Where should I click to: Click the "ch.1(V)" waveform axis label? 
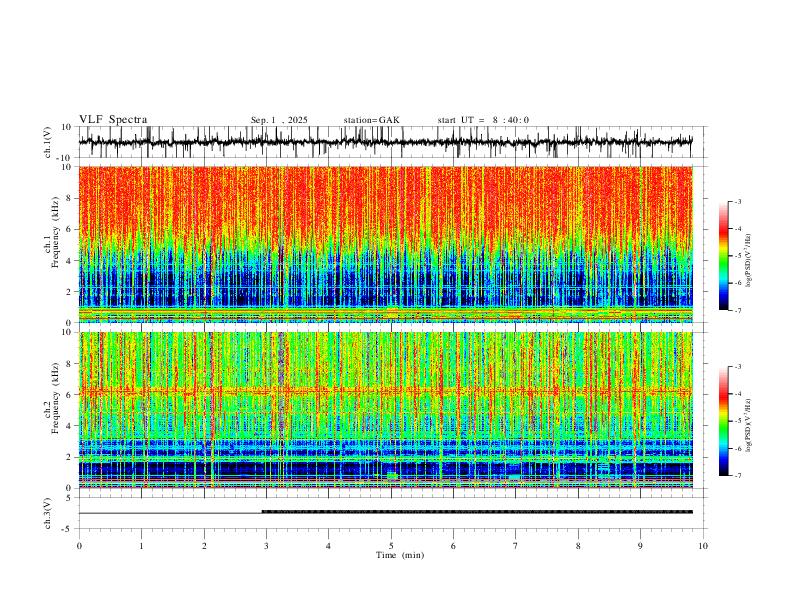pos(48,142)
